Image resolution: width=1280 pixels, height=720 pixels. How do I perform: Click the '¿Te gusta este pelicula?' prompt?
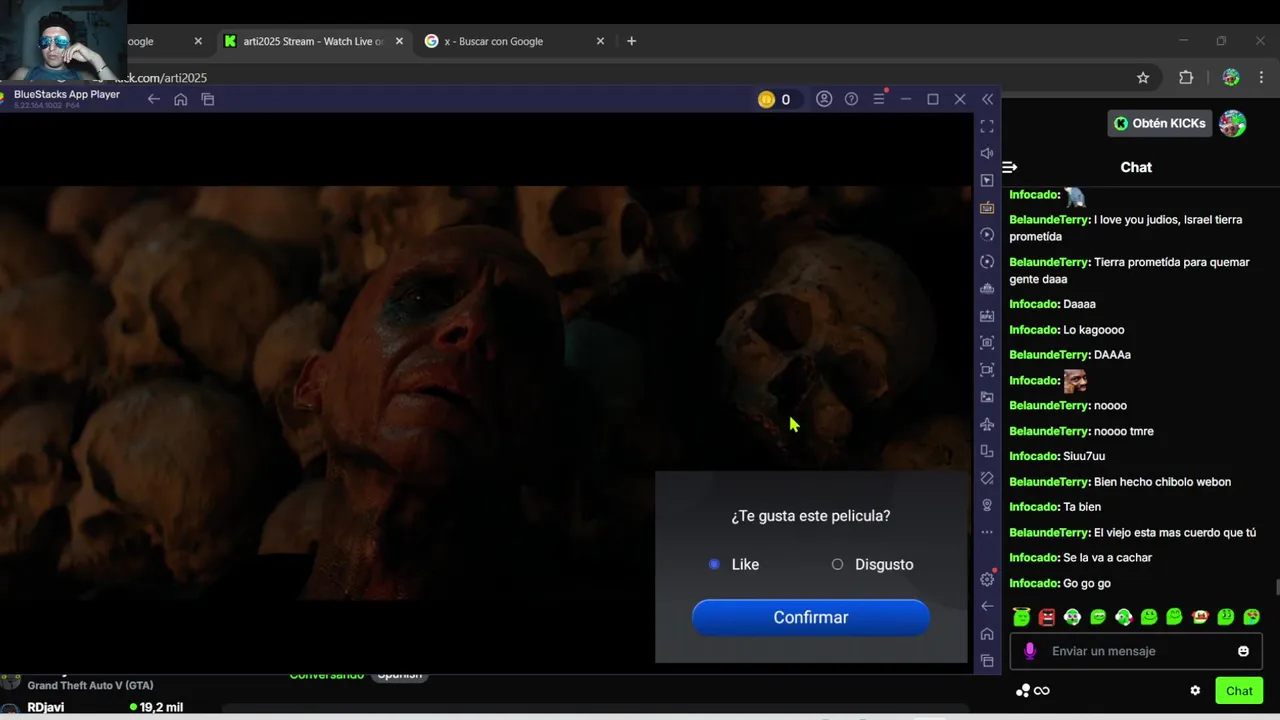(x=811, y=516)
